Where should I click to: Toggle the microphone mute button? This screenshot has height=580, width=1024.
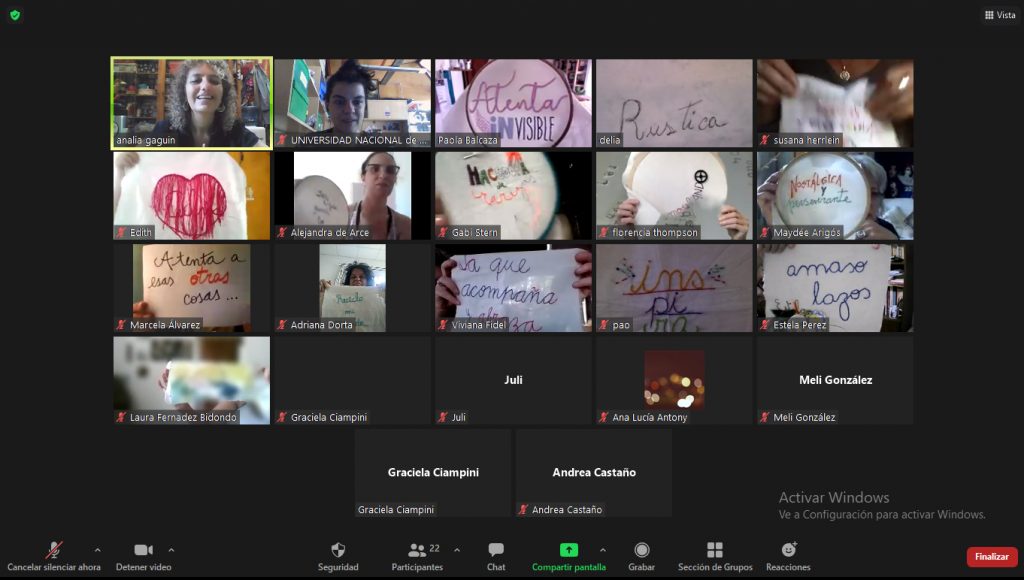coord(54,550)
